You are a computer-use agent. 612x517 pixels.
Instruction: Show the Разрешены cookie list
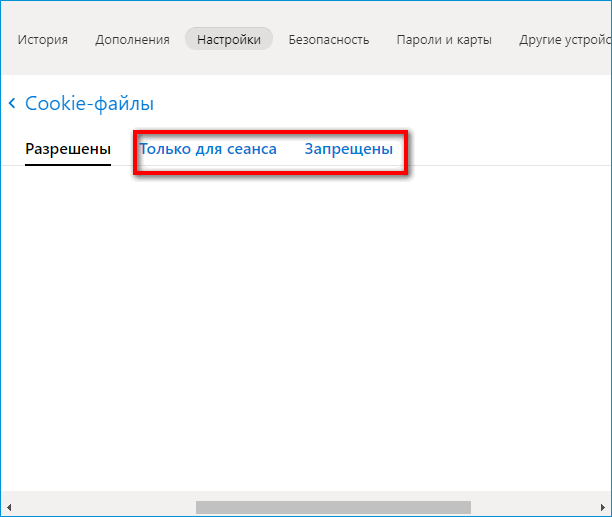[68, 149]
